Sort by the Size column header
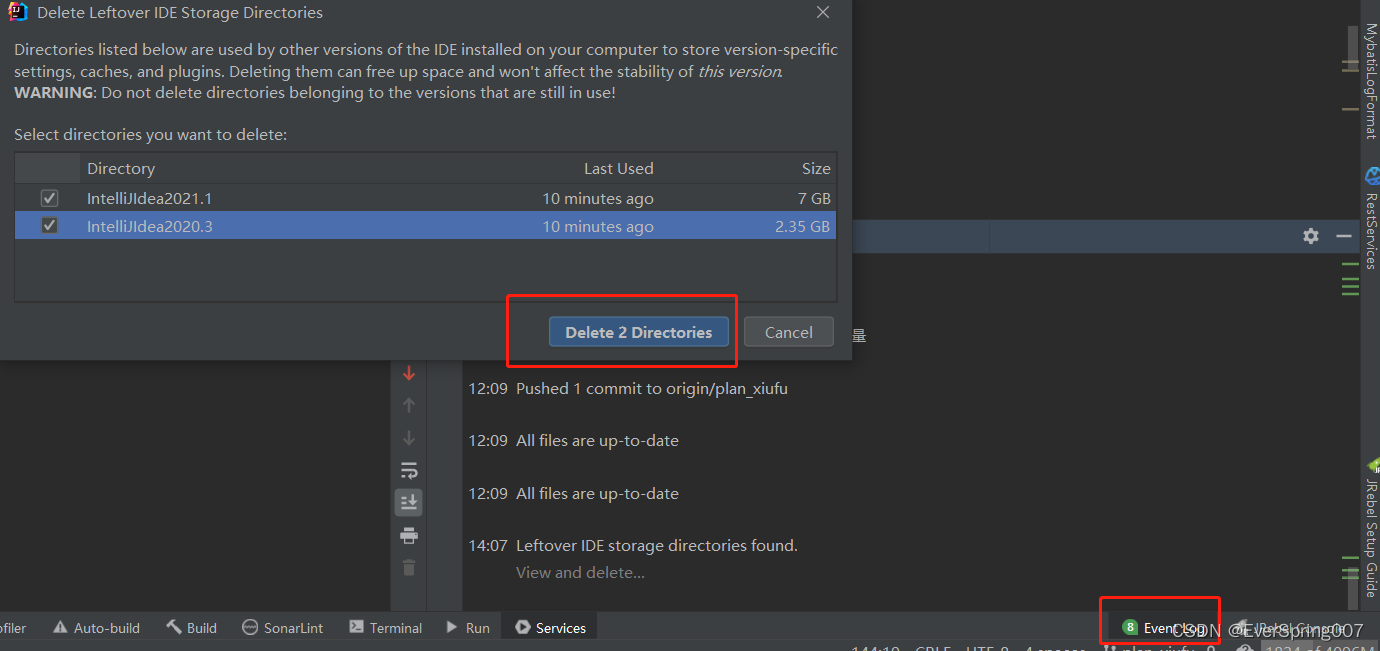Image resolution: width=1380 pixels, height=651 pixels. (x=816, y=168)
